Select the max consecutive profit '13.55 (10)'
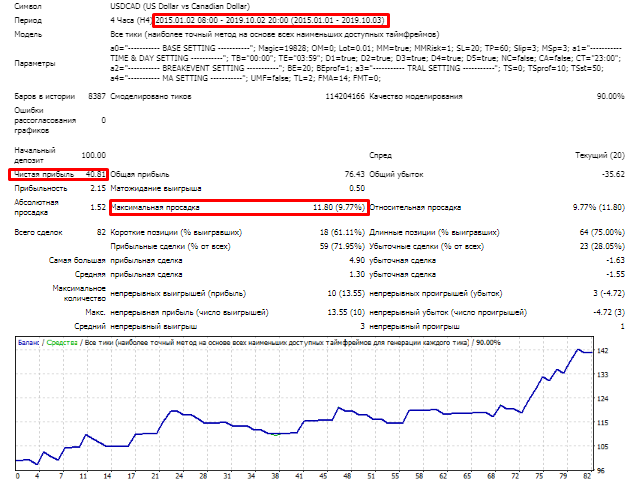This screenshot has height=480, width=640. click(346, 313)
